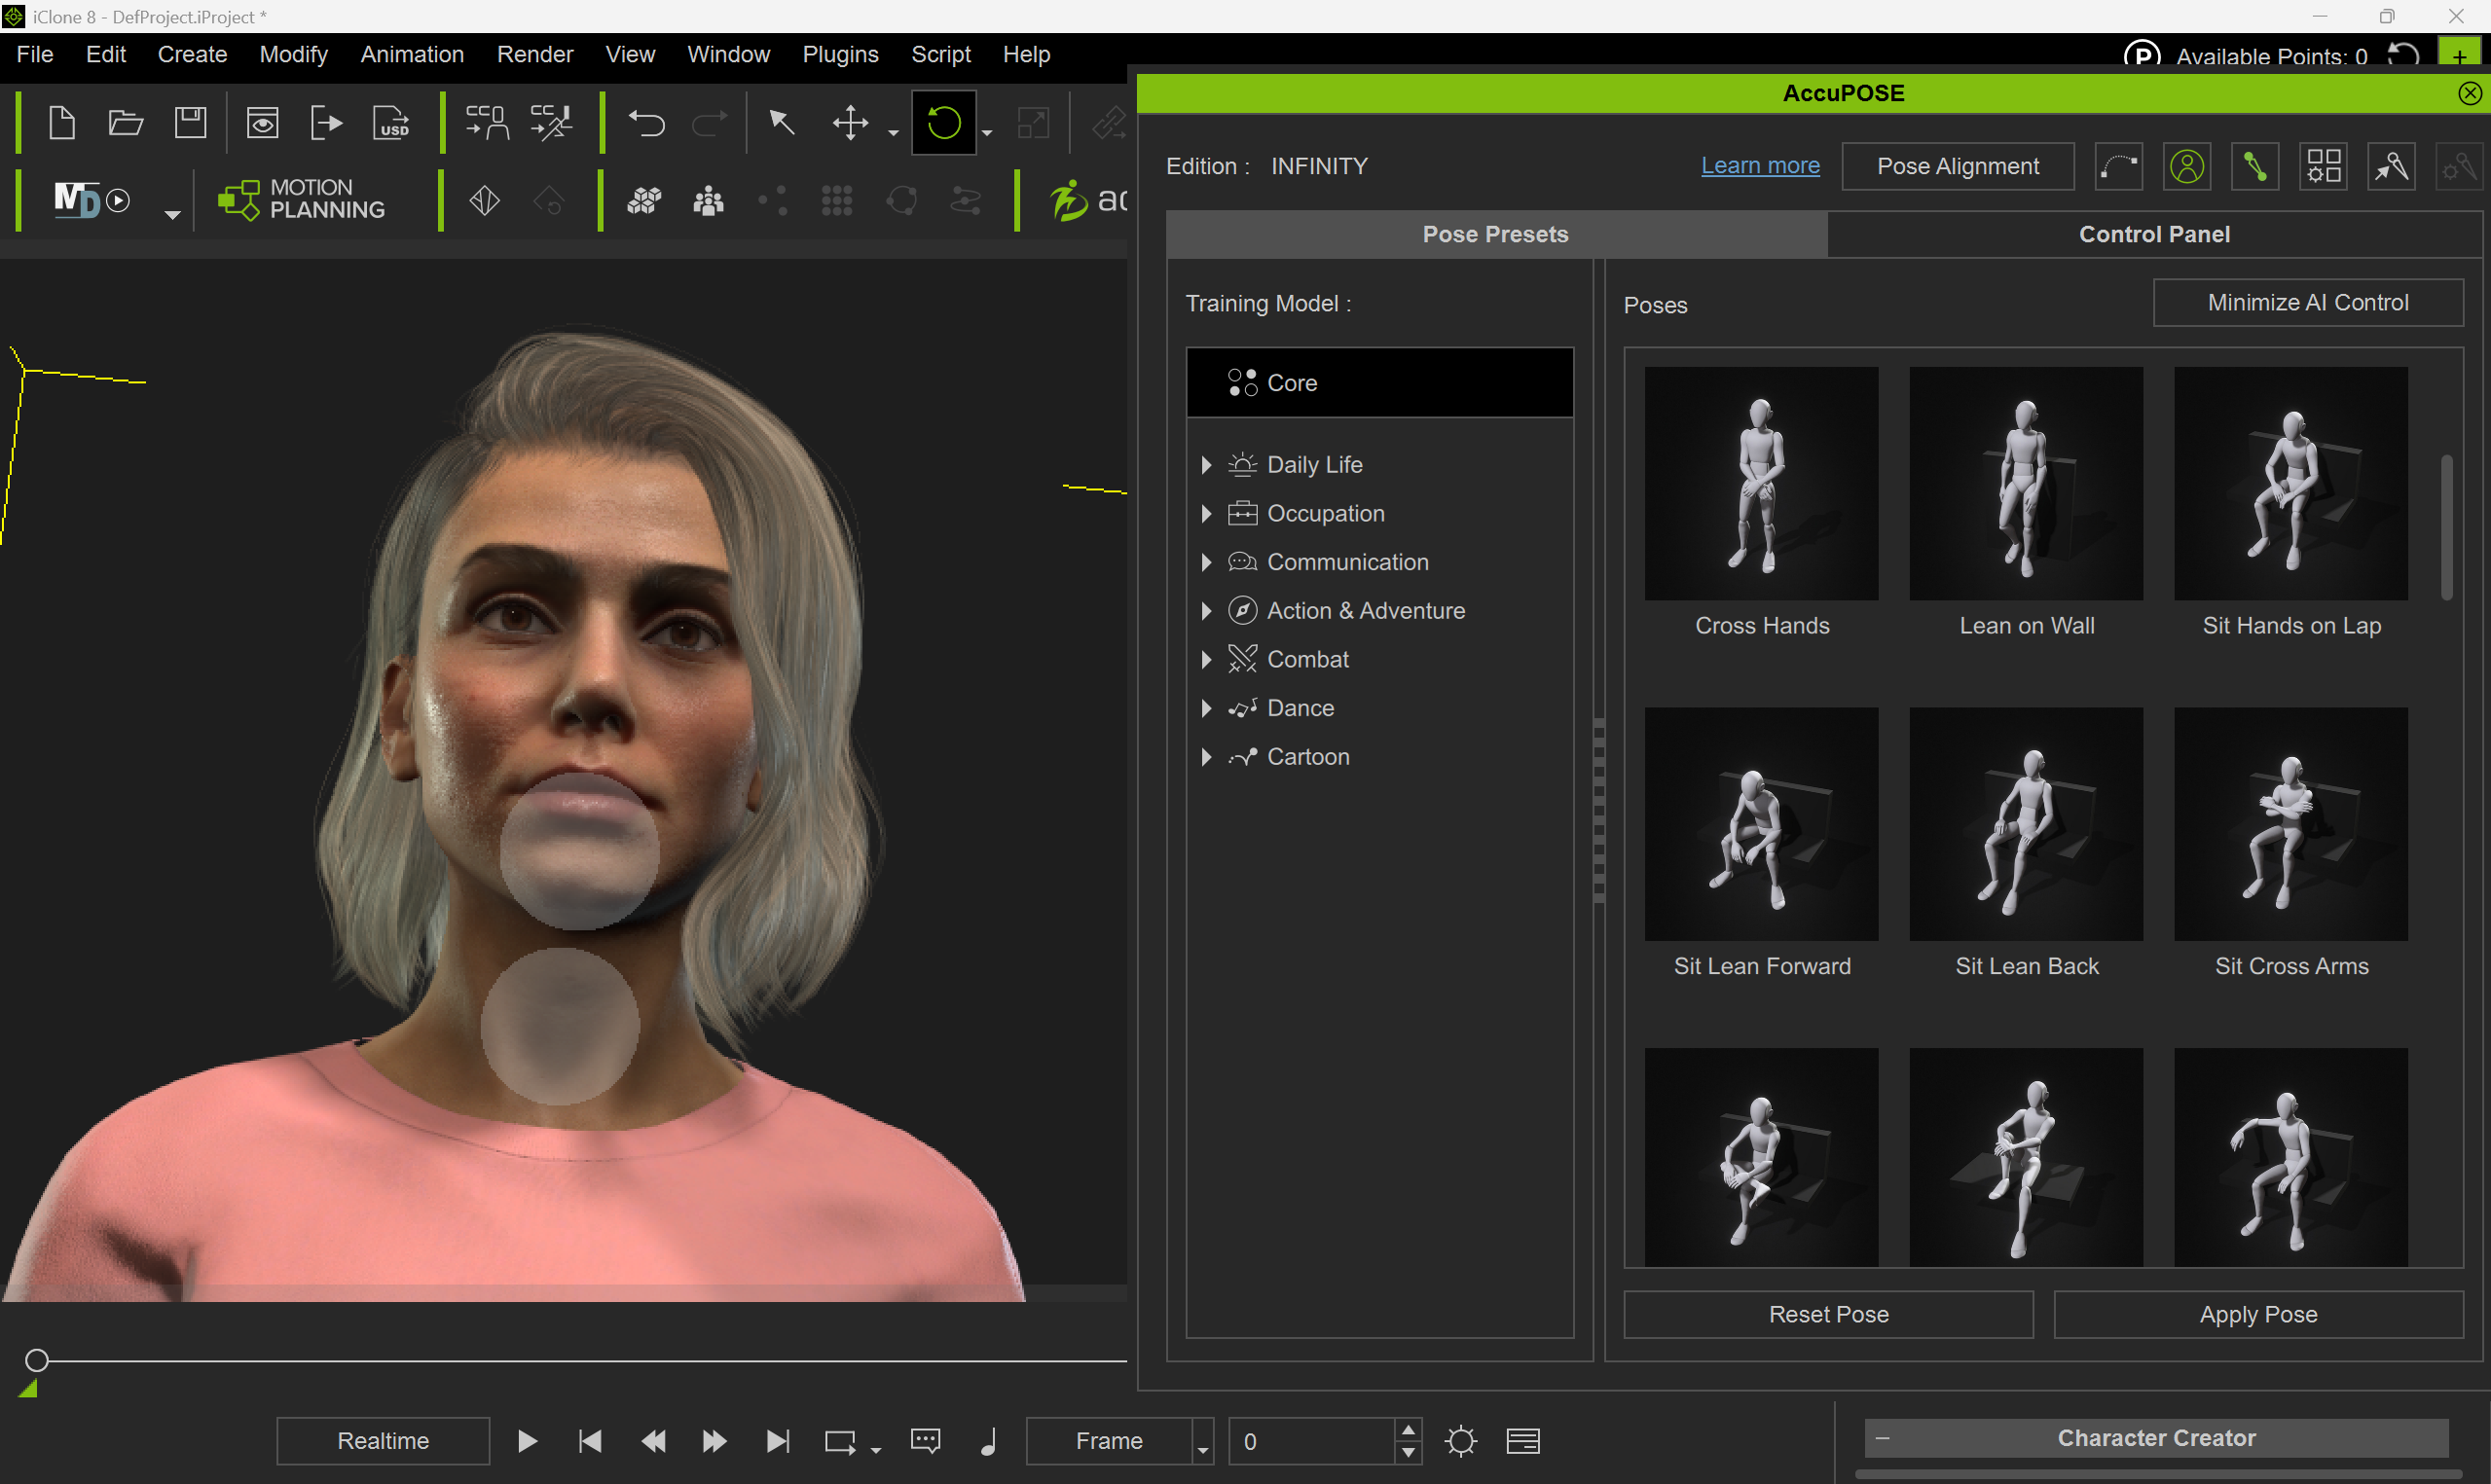Screen dimensions: 2491x1484
Task: Click the play button
Action: pos(527,1441)
